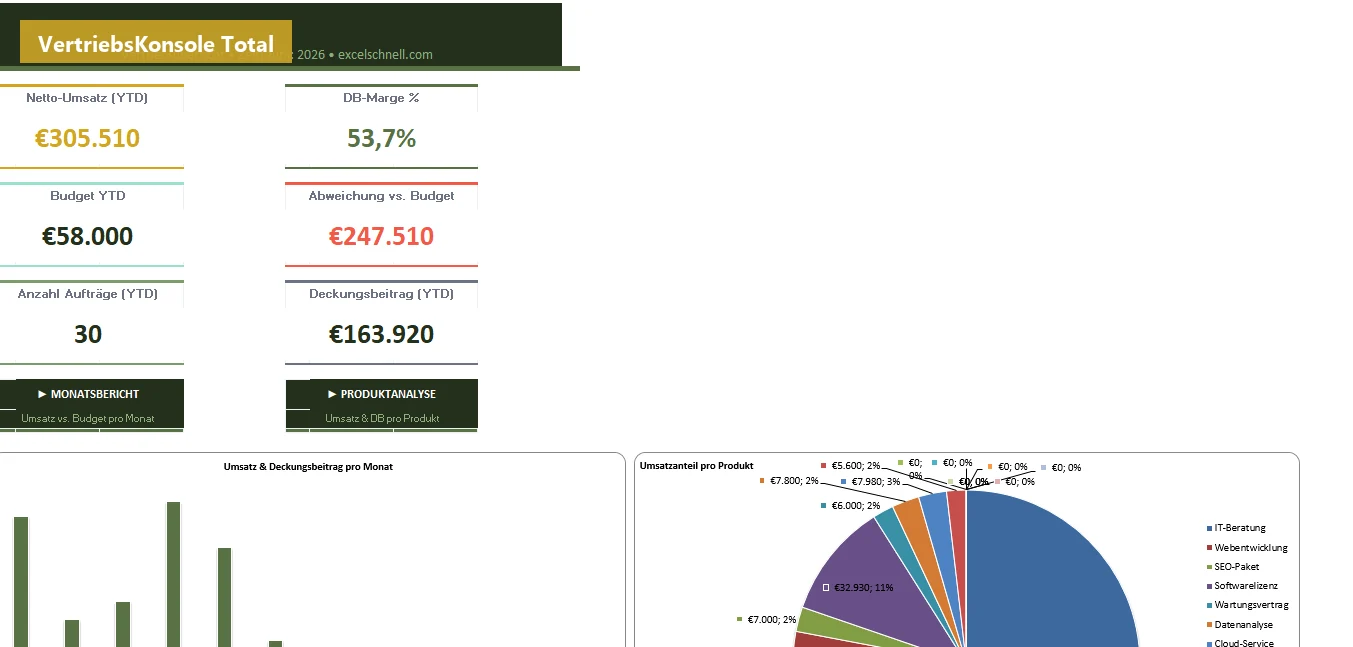The width and height of the screenshot is (1353, 647).
Task: Click the €58.000 budget value
Action: (88, 237)
